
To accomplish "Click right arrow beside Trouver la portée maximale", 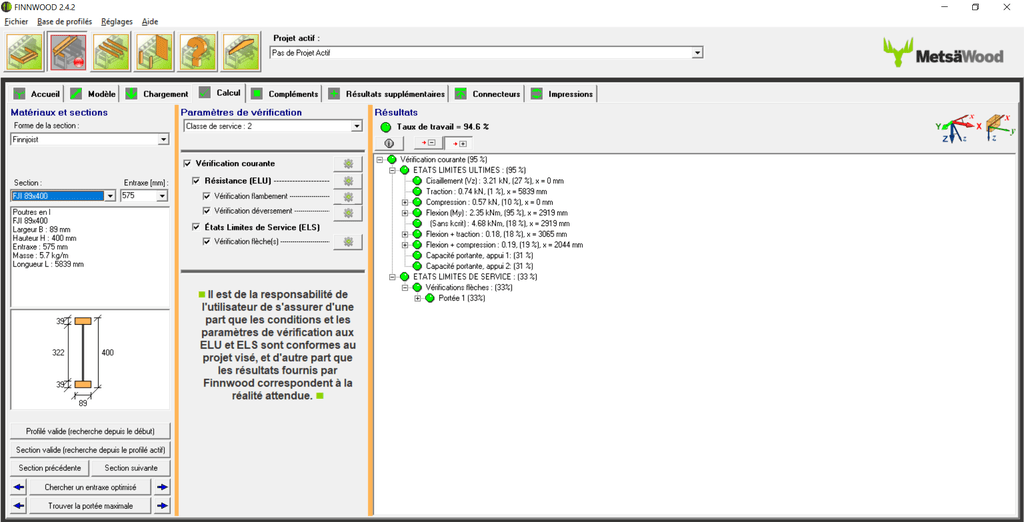I will [162, 506].
